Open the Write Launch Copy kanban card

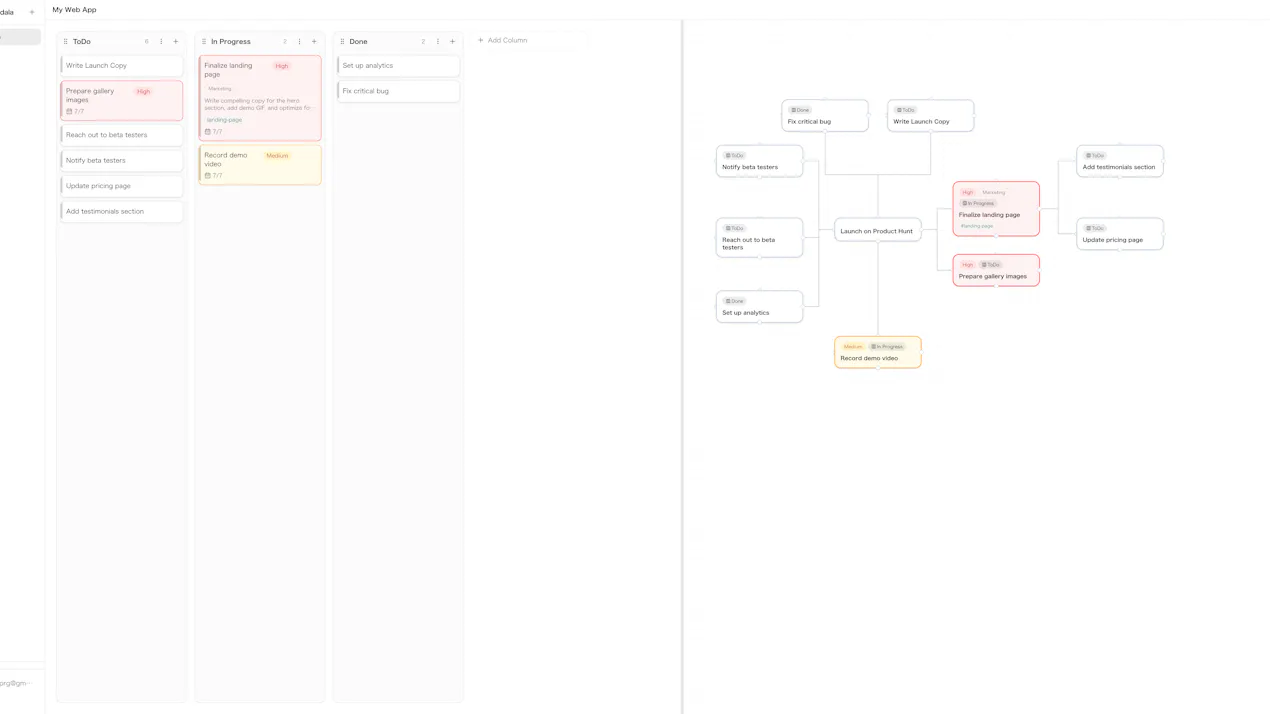(x=121, y=66)
